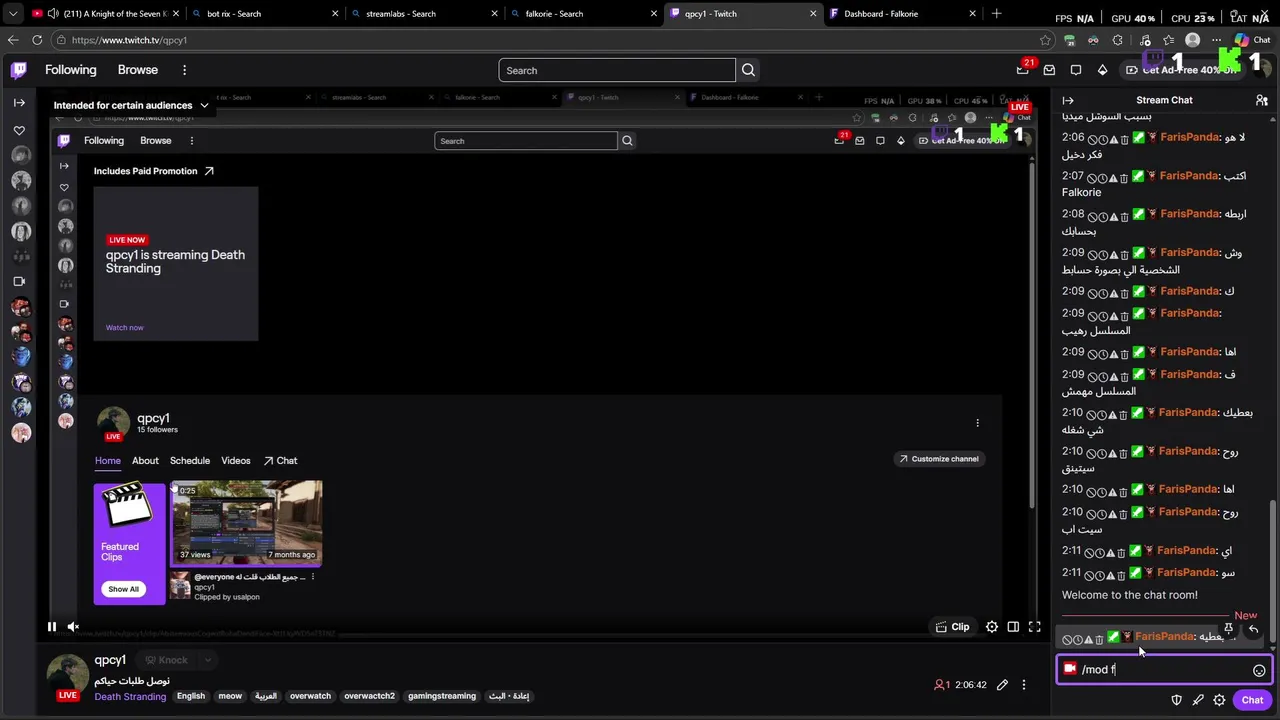Click the Browse nav item
This screenshot has height=720, width=1280.
[x=138, y=70]
